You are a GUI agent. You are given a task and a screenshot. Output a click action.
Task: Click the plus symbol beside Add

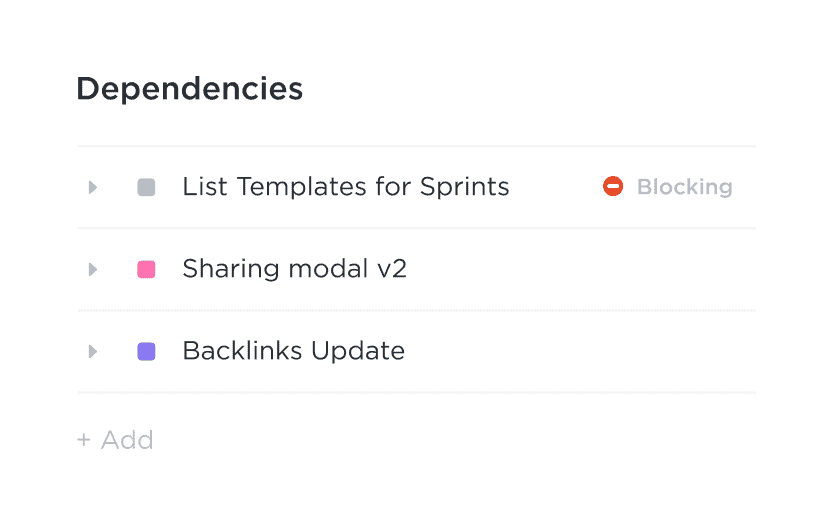pyautogui.click(x=84, y=440)
